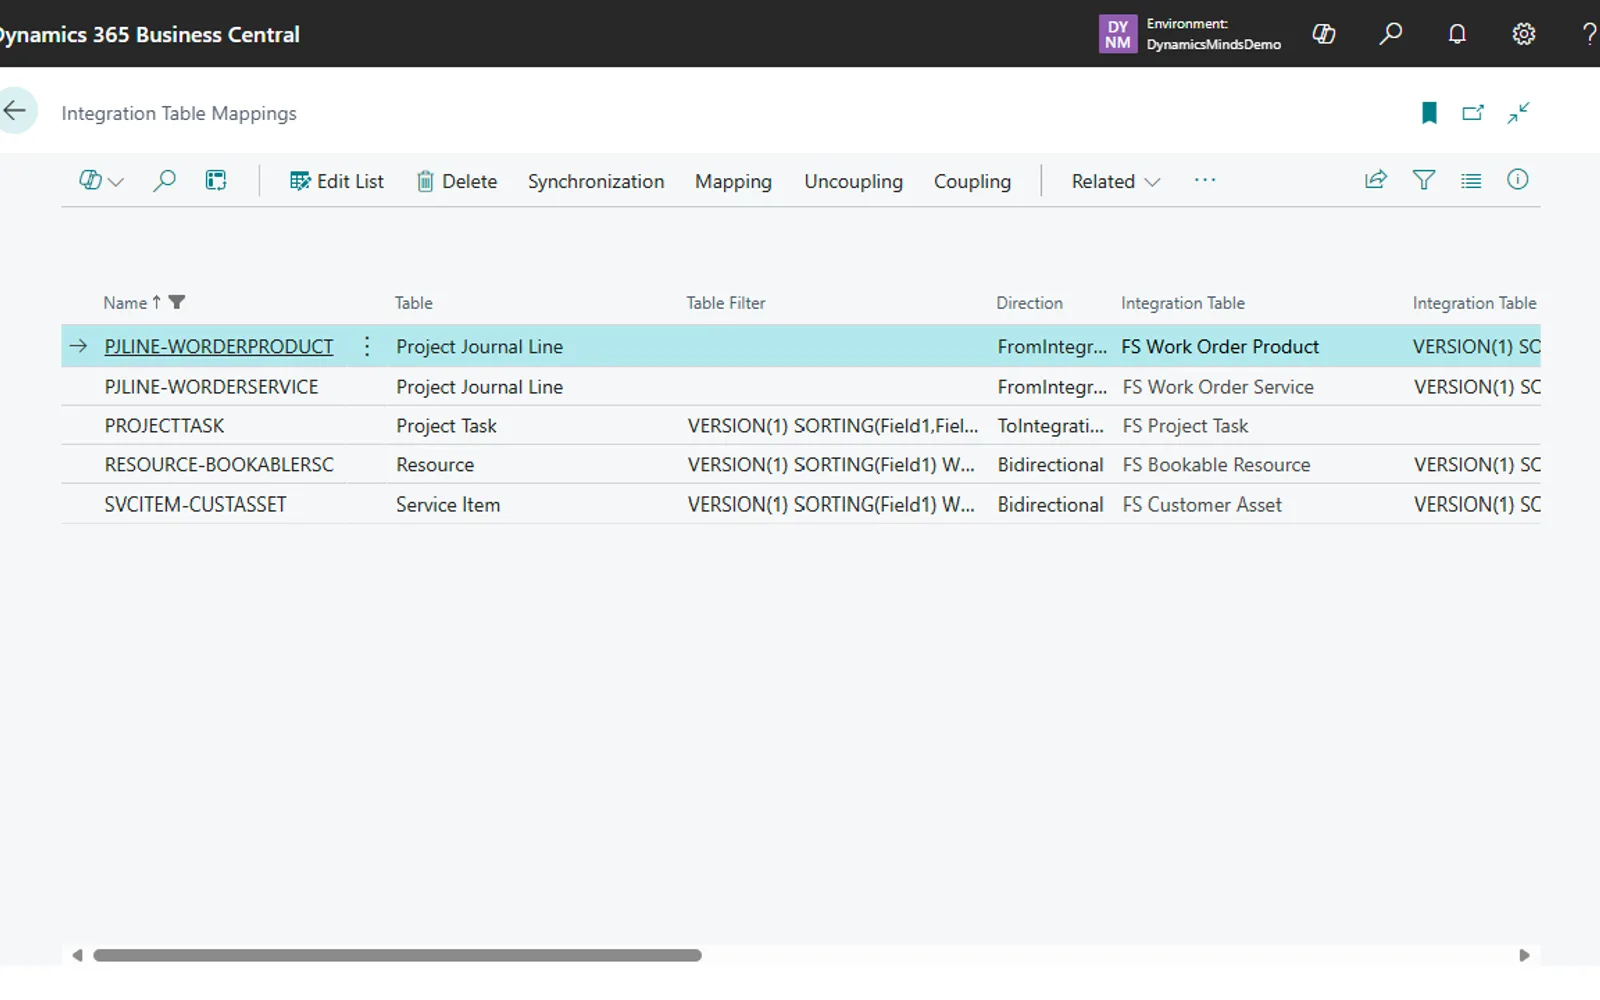
Task: Select the SVCITEM-CUSTASSET name cell
Action: [x=195, y=505]
